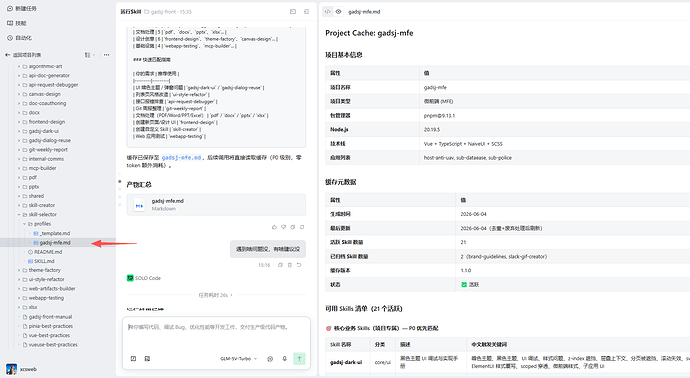
Task: Expand the 任务耗时 26s task duration details
Action: coord(216,295)
